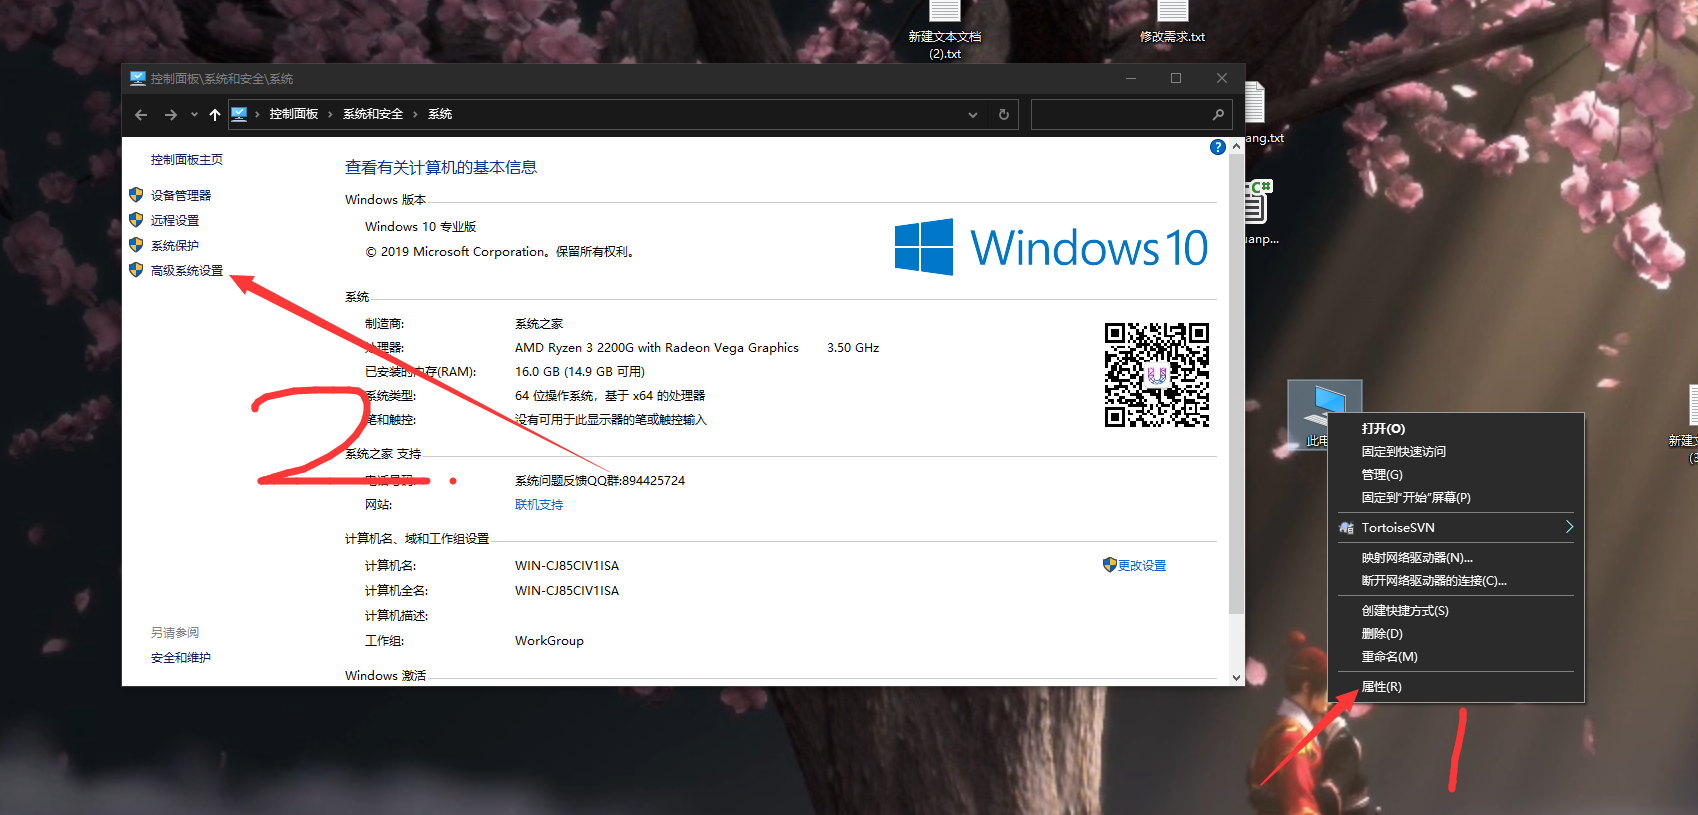Image resolution: width=1698 pixels, height=815 pixels.
Task: Choose 映射网络驱动器(N)... menu entry
Action: pyautogui.click(x=1456, y=557)
